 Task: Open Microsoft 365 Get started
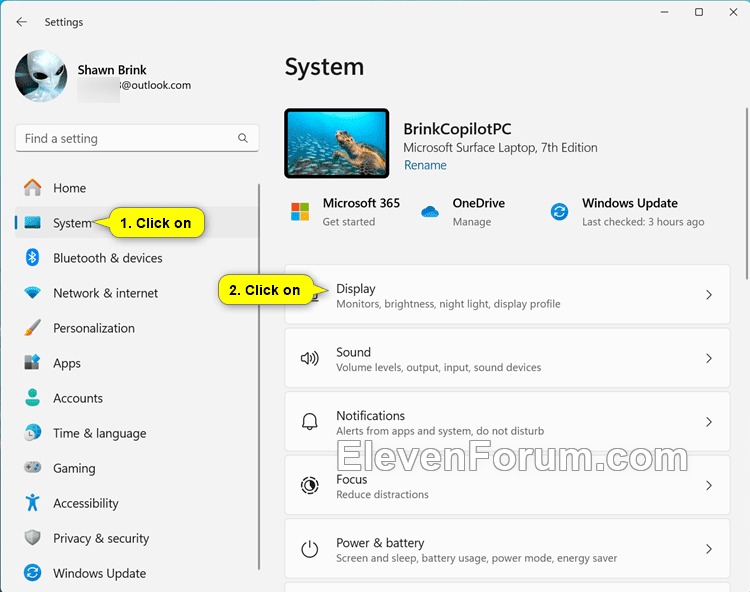click(349, 222)
